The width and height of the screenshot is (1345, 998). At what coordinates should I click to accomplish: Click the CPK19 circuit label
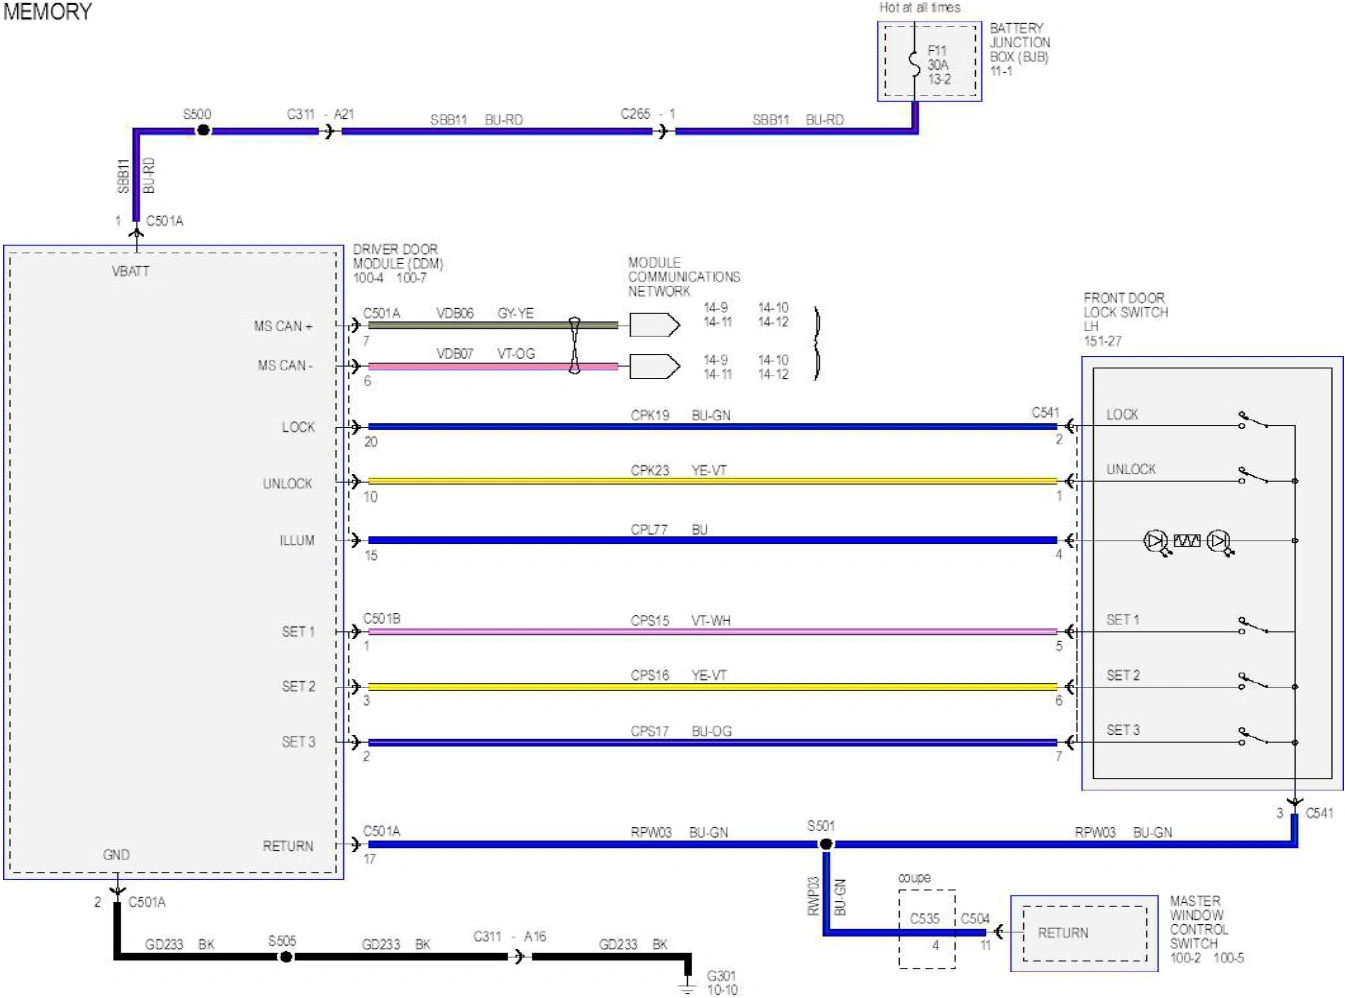click(650, 415)
